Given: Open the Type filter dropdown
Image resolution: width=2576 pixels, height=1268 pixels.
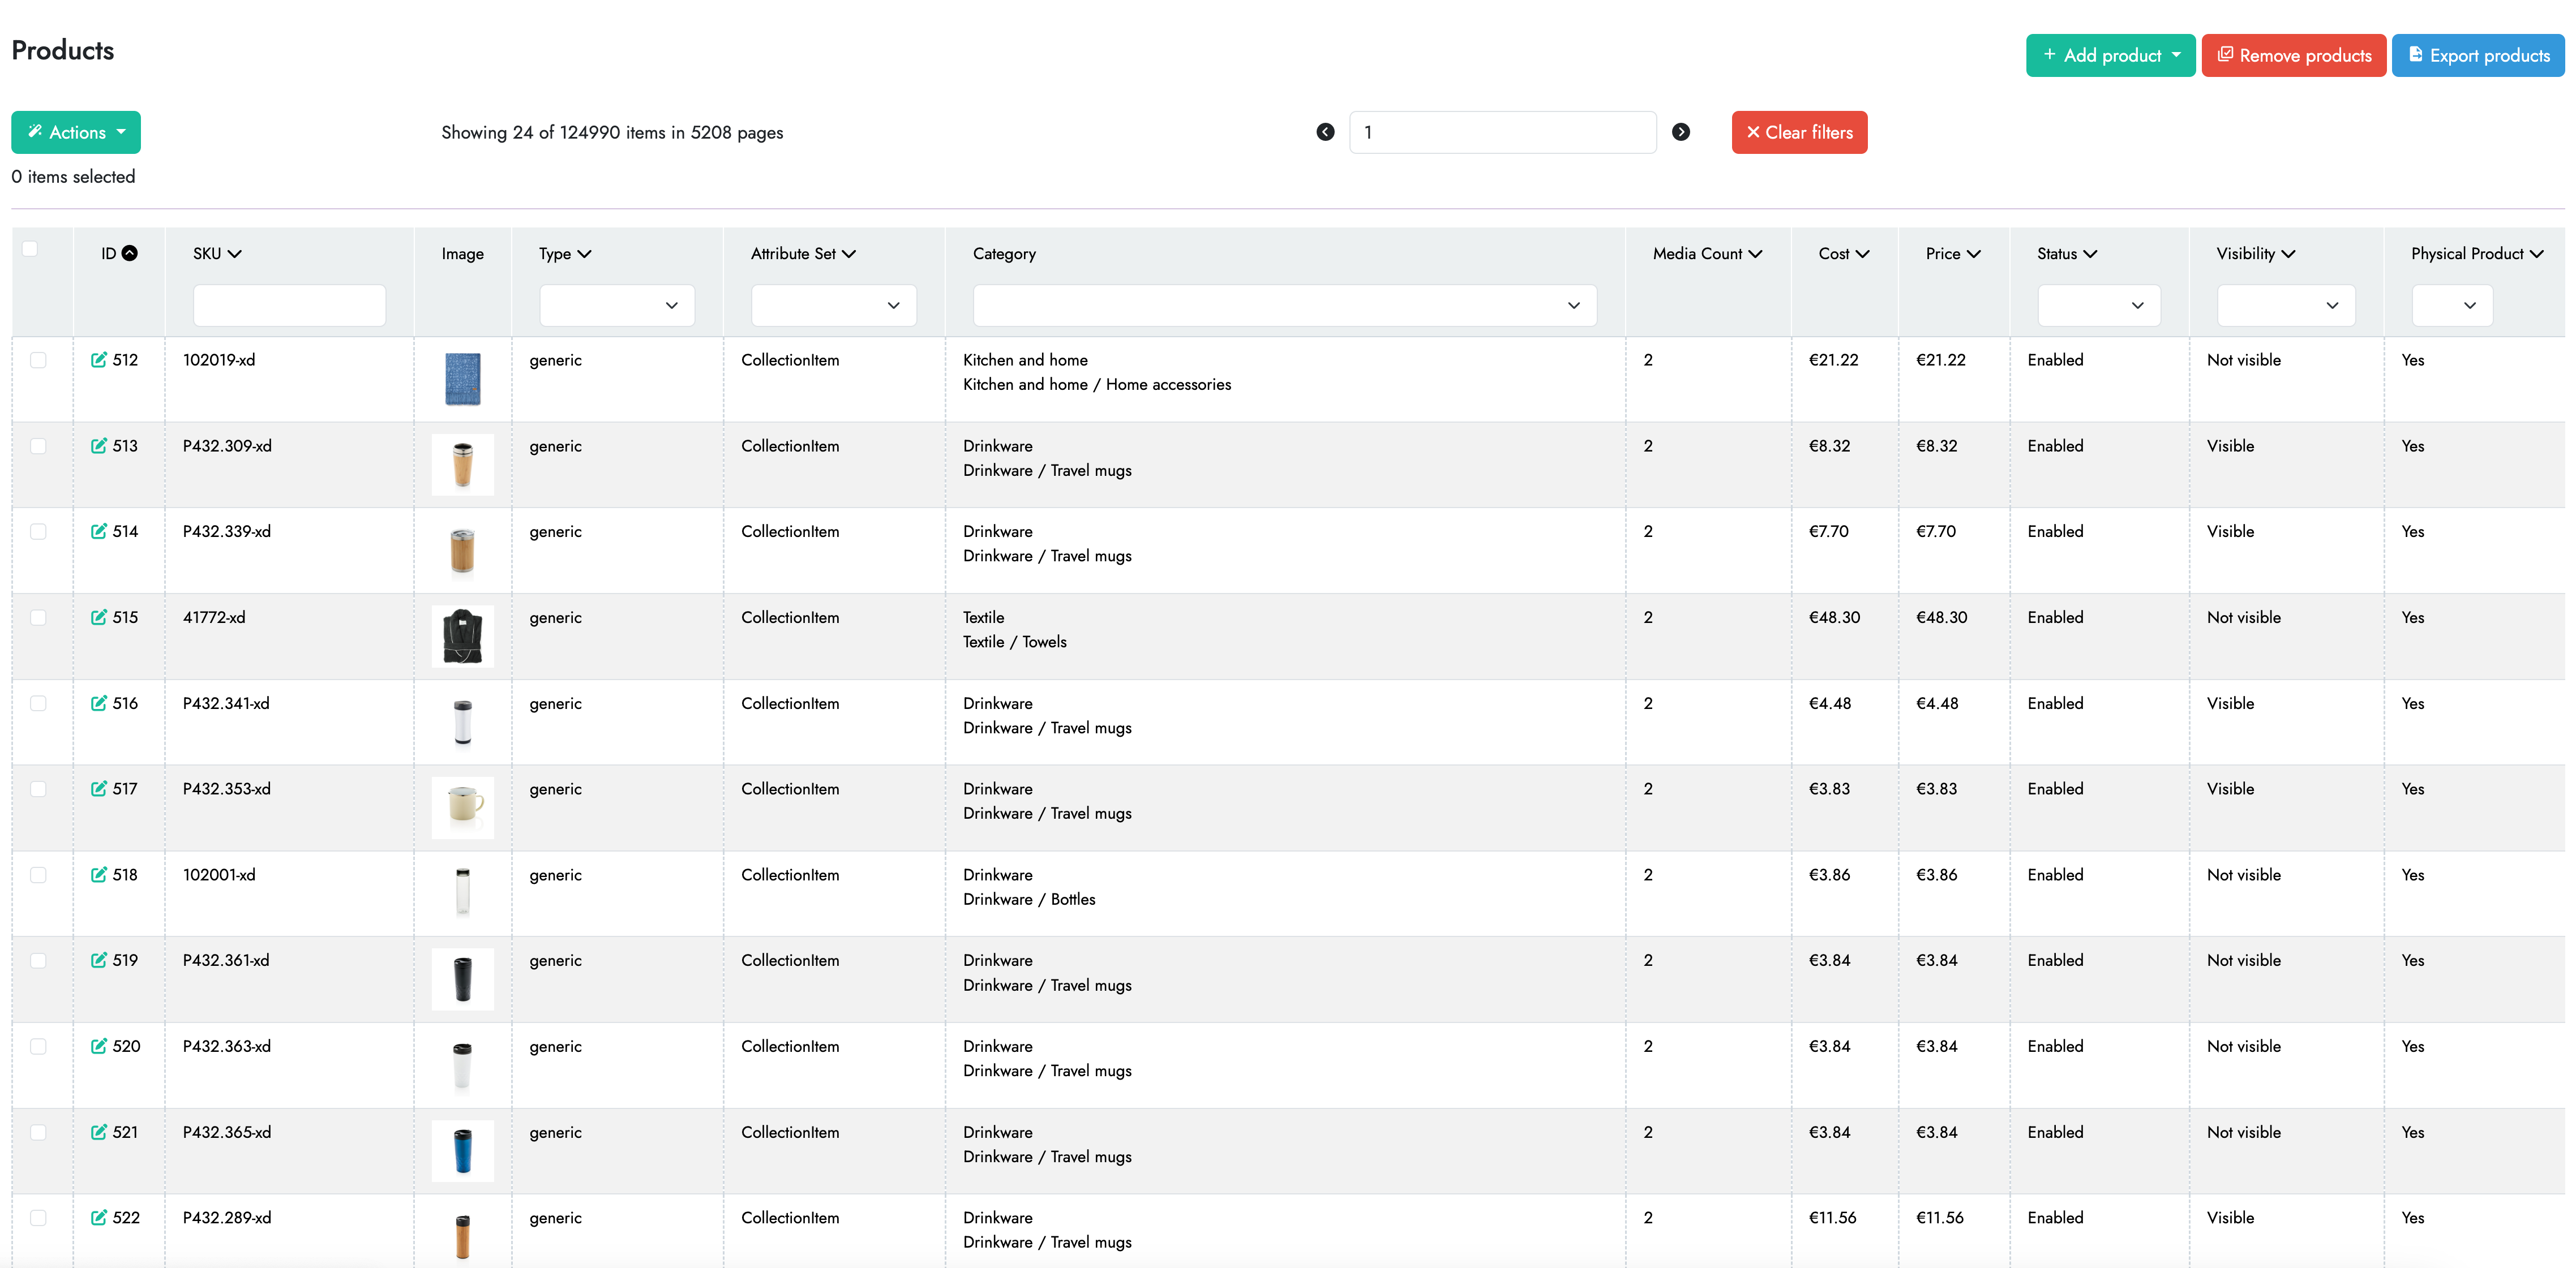Looking at the screenshot, I should click(616, 305).
